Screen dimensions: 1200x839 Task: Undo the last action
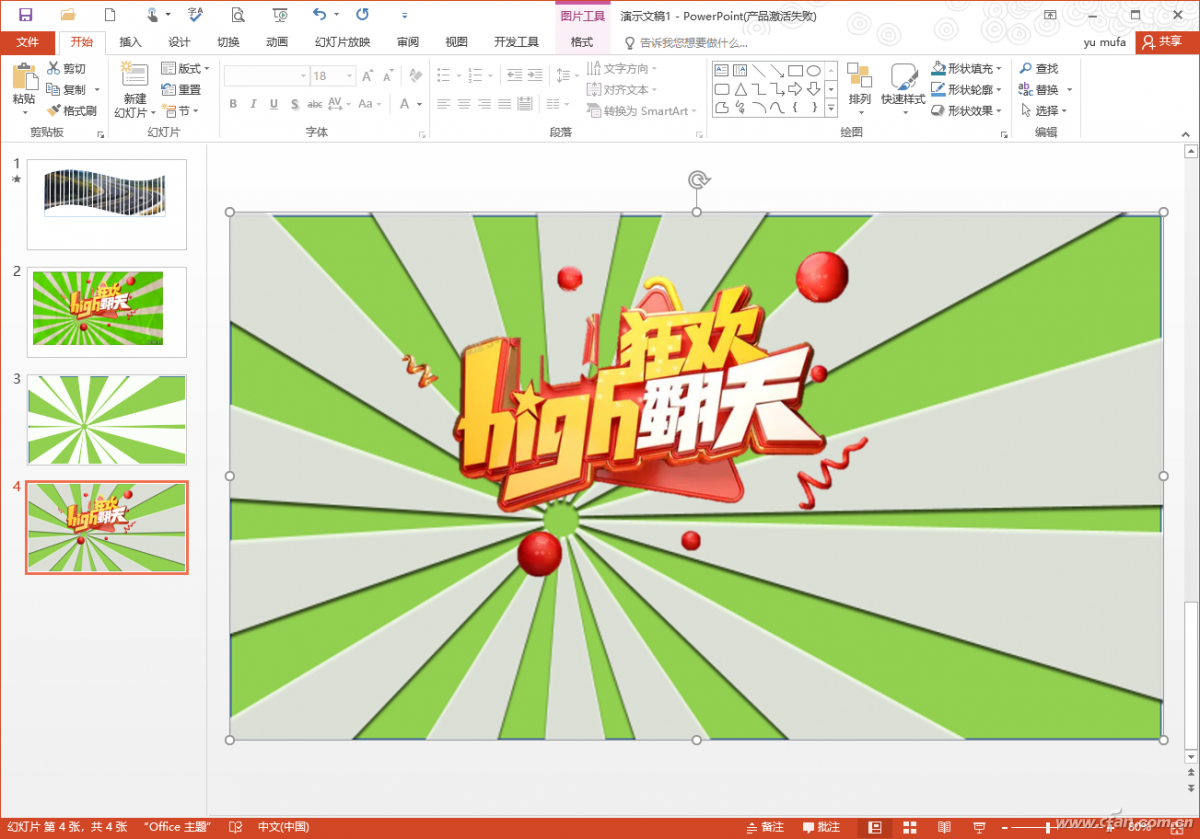coord(319,14)
